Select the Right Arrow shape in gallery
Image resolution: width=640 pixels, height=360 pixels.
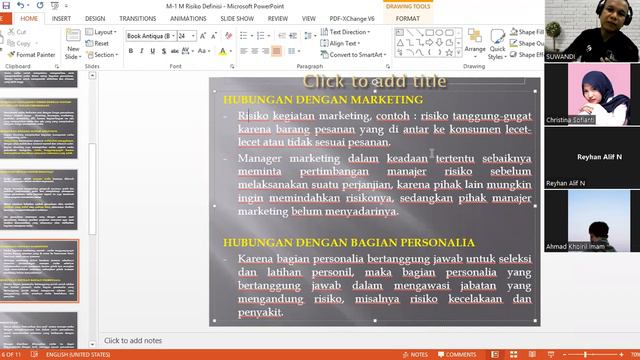pos(429,42)
